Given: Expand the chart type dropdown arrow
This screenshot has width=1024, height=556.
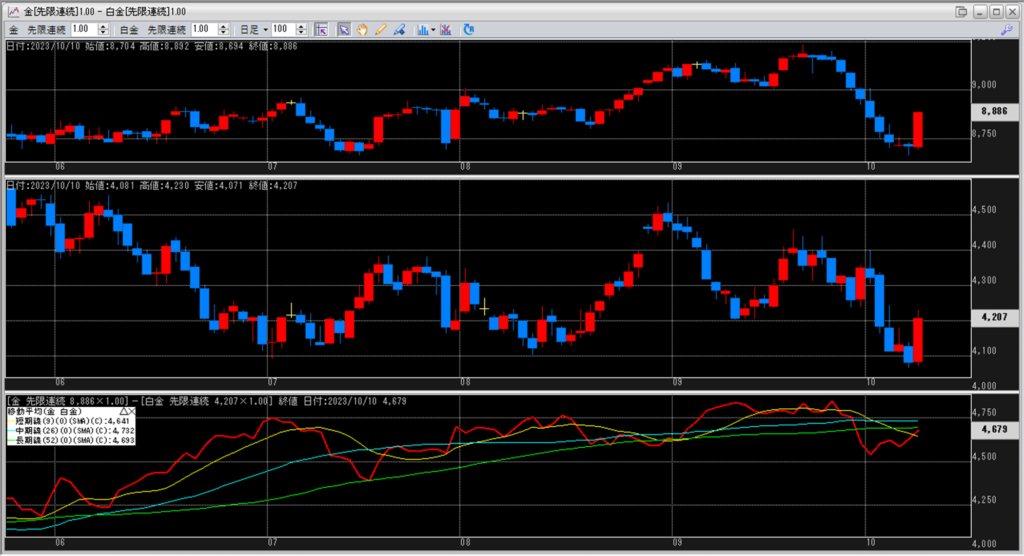Looking at the screenshot, I should (x=432, y=29).
